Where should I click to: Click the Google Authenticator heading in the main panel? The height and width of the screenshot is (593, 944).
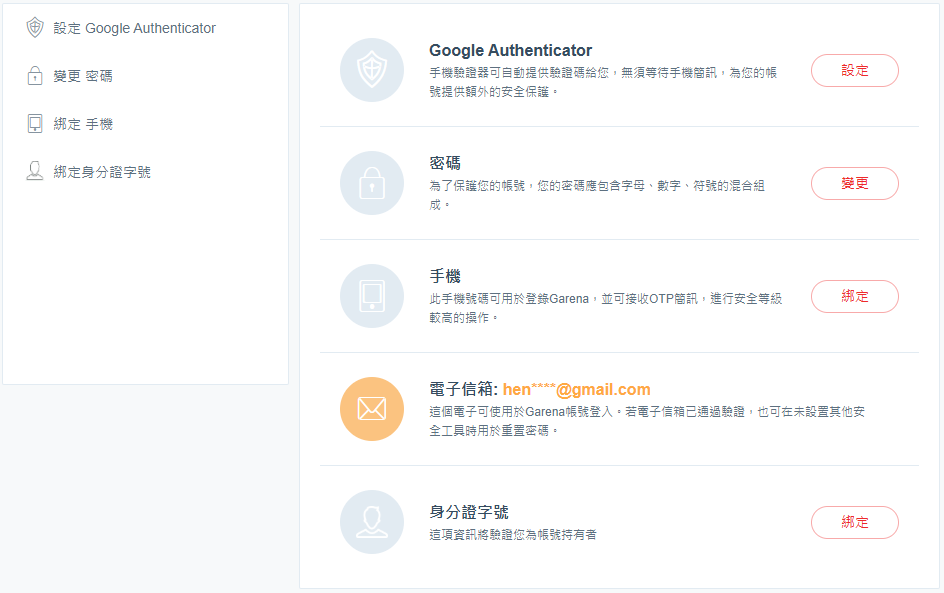[x=510, y=50]
